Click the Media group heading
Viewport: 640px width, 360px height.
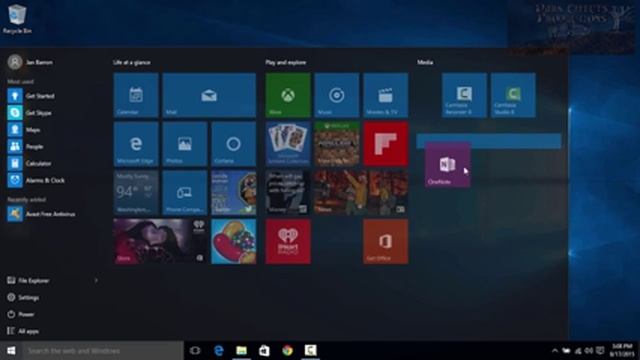(425, 62)
